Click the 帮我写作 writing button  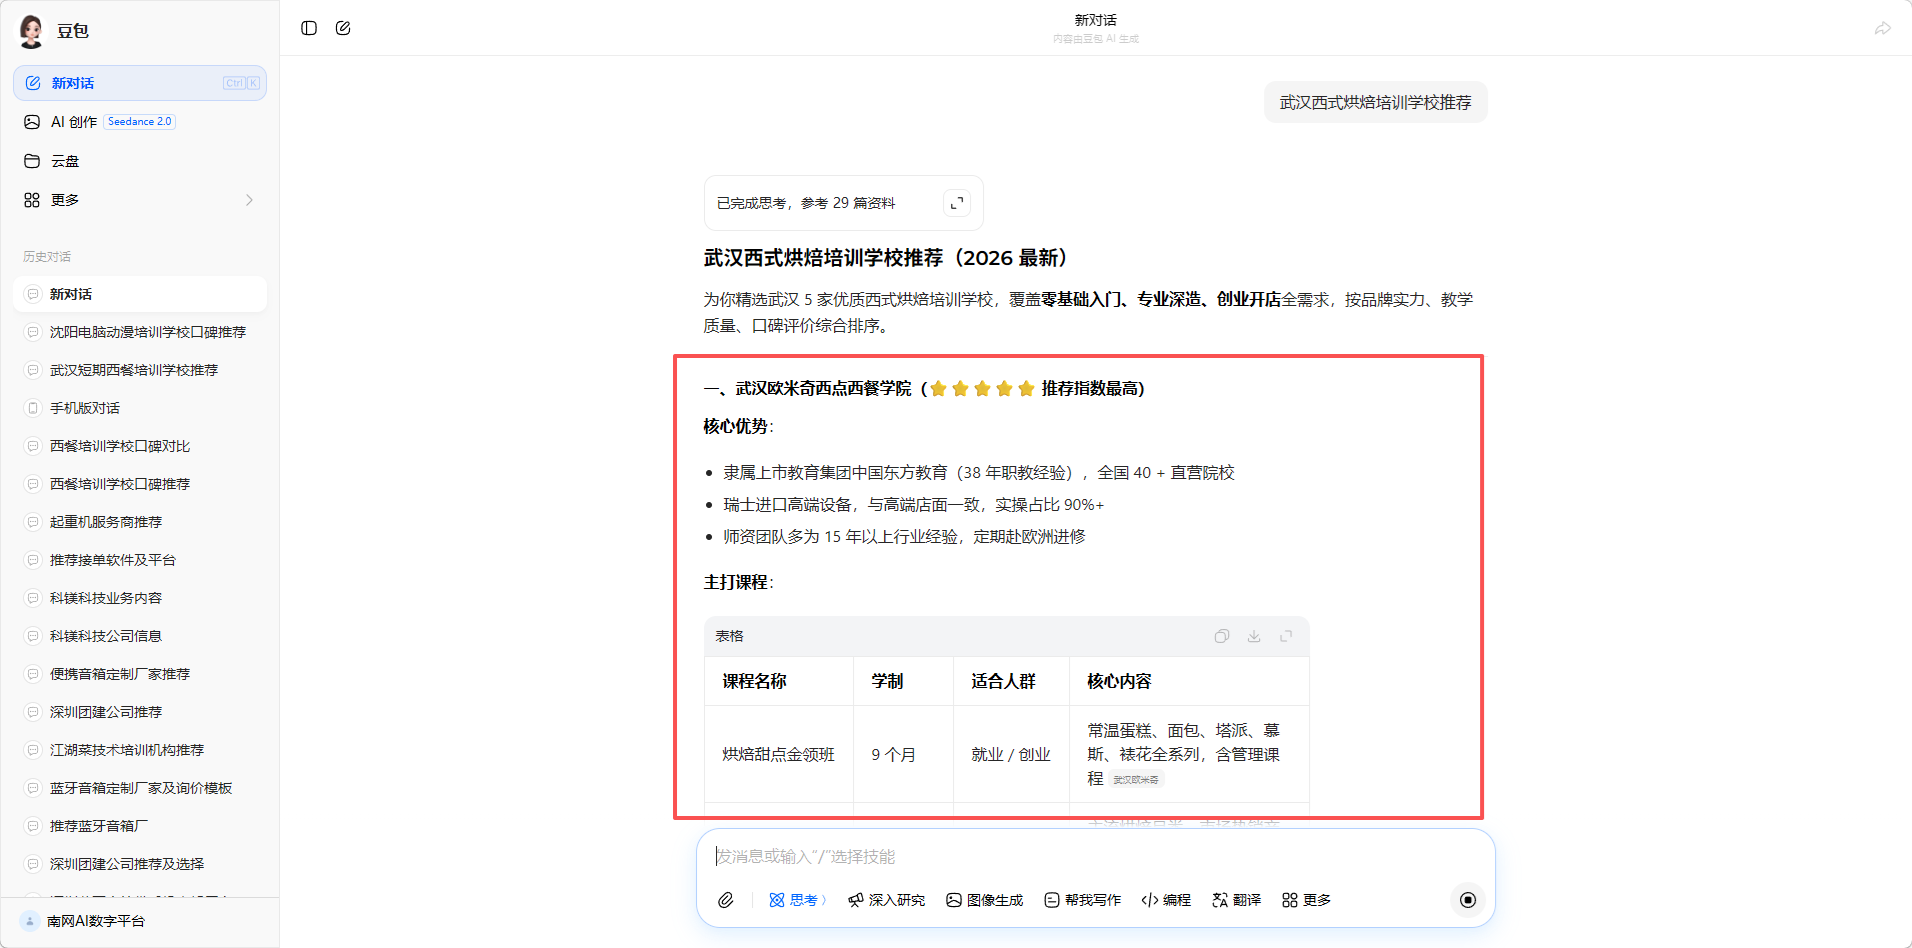pos(1082,900)
